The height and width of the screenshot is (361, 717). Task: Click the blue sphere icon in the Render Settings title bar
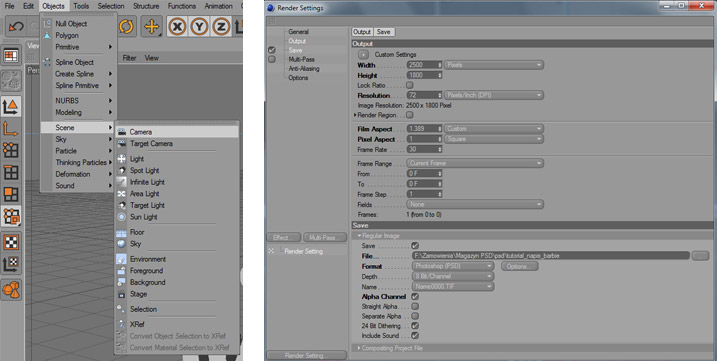click(x=270, y=8)
